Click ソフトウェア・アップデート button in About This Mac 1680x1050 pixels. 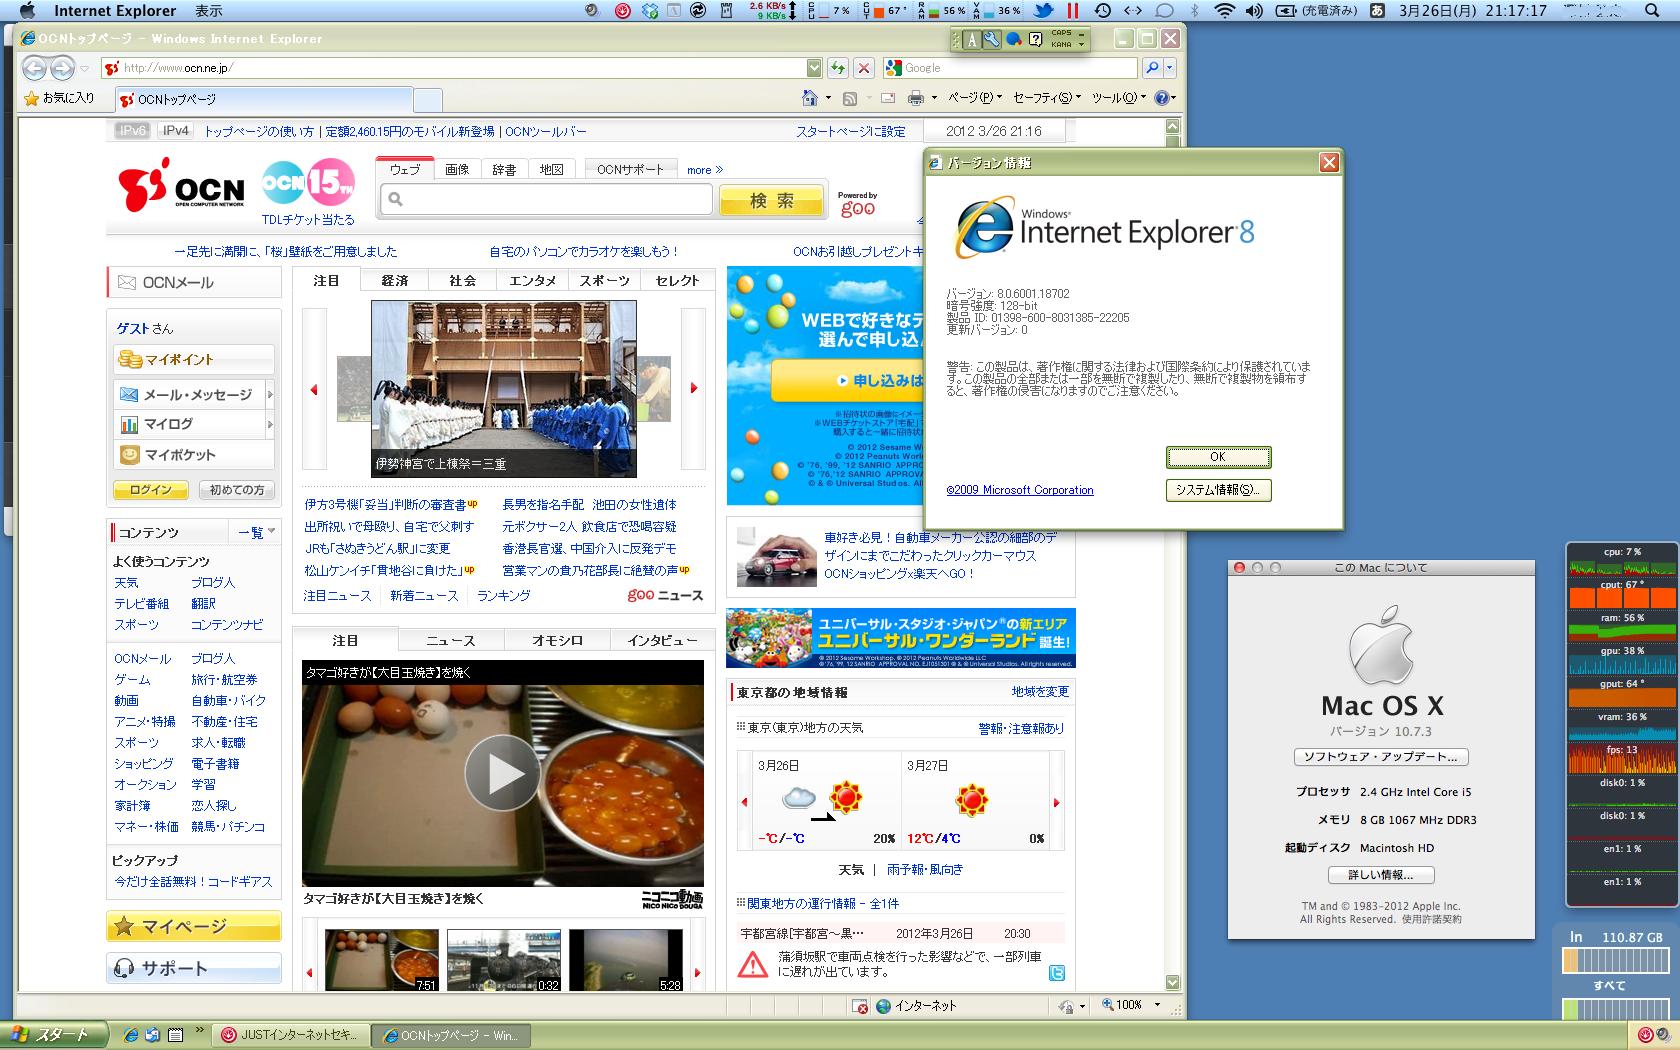click(1380, 757)
